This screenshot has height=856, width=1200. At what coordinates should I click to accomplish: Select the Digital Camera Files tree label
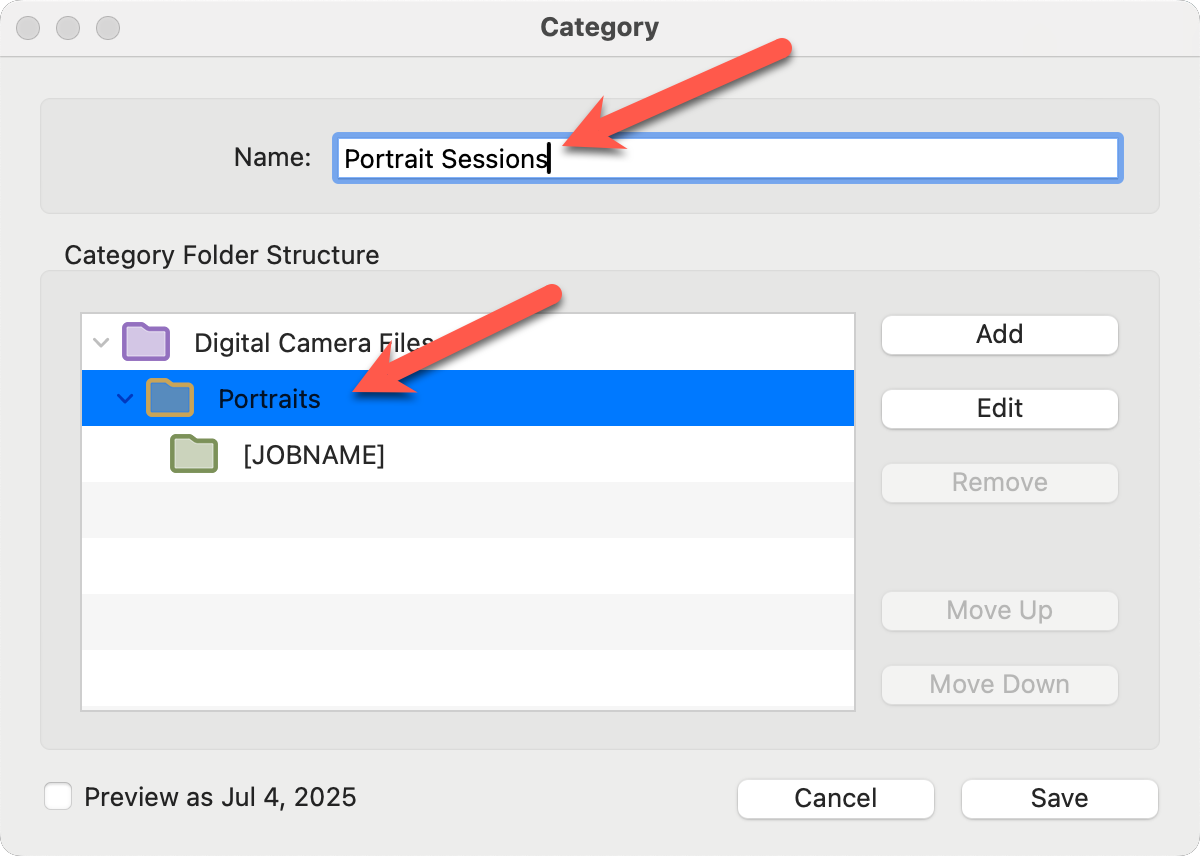pyautogui.click(x=300, y=343)
